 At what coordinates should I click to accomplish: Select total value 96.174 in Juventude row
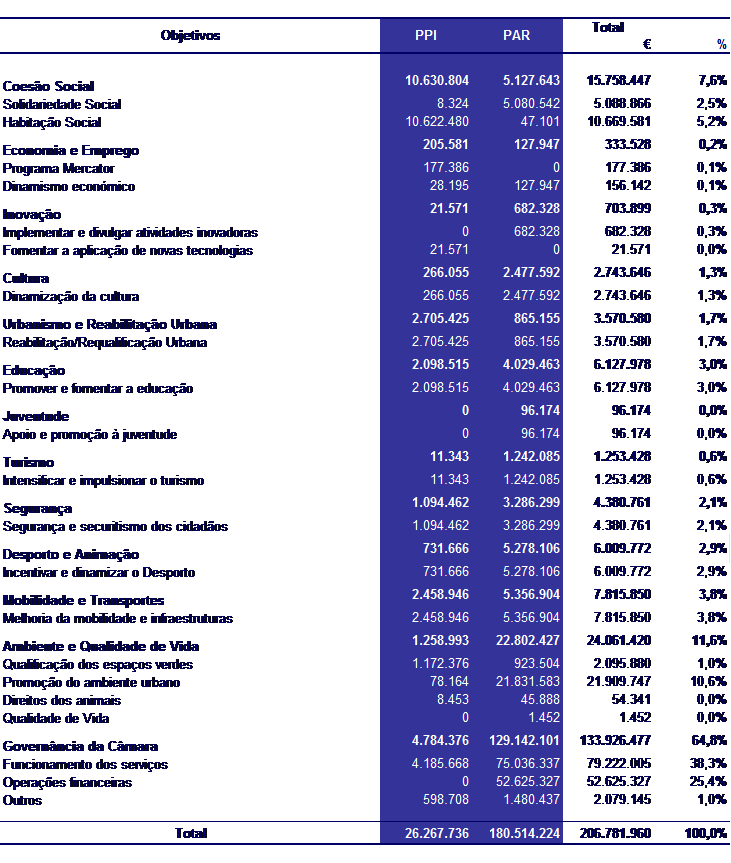[631, 411]
